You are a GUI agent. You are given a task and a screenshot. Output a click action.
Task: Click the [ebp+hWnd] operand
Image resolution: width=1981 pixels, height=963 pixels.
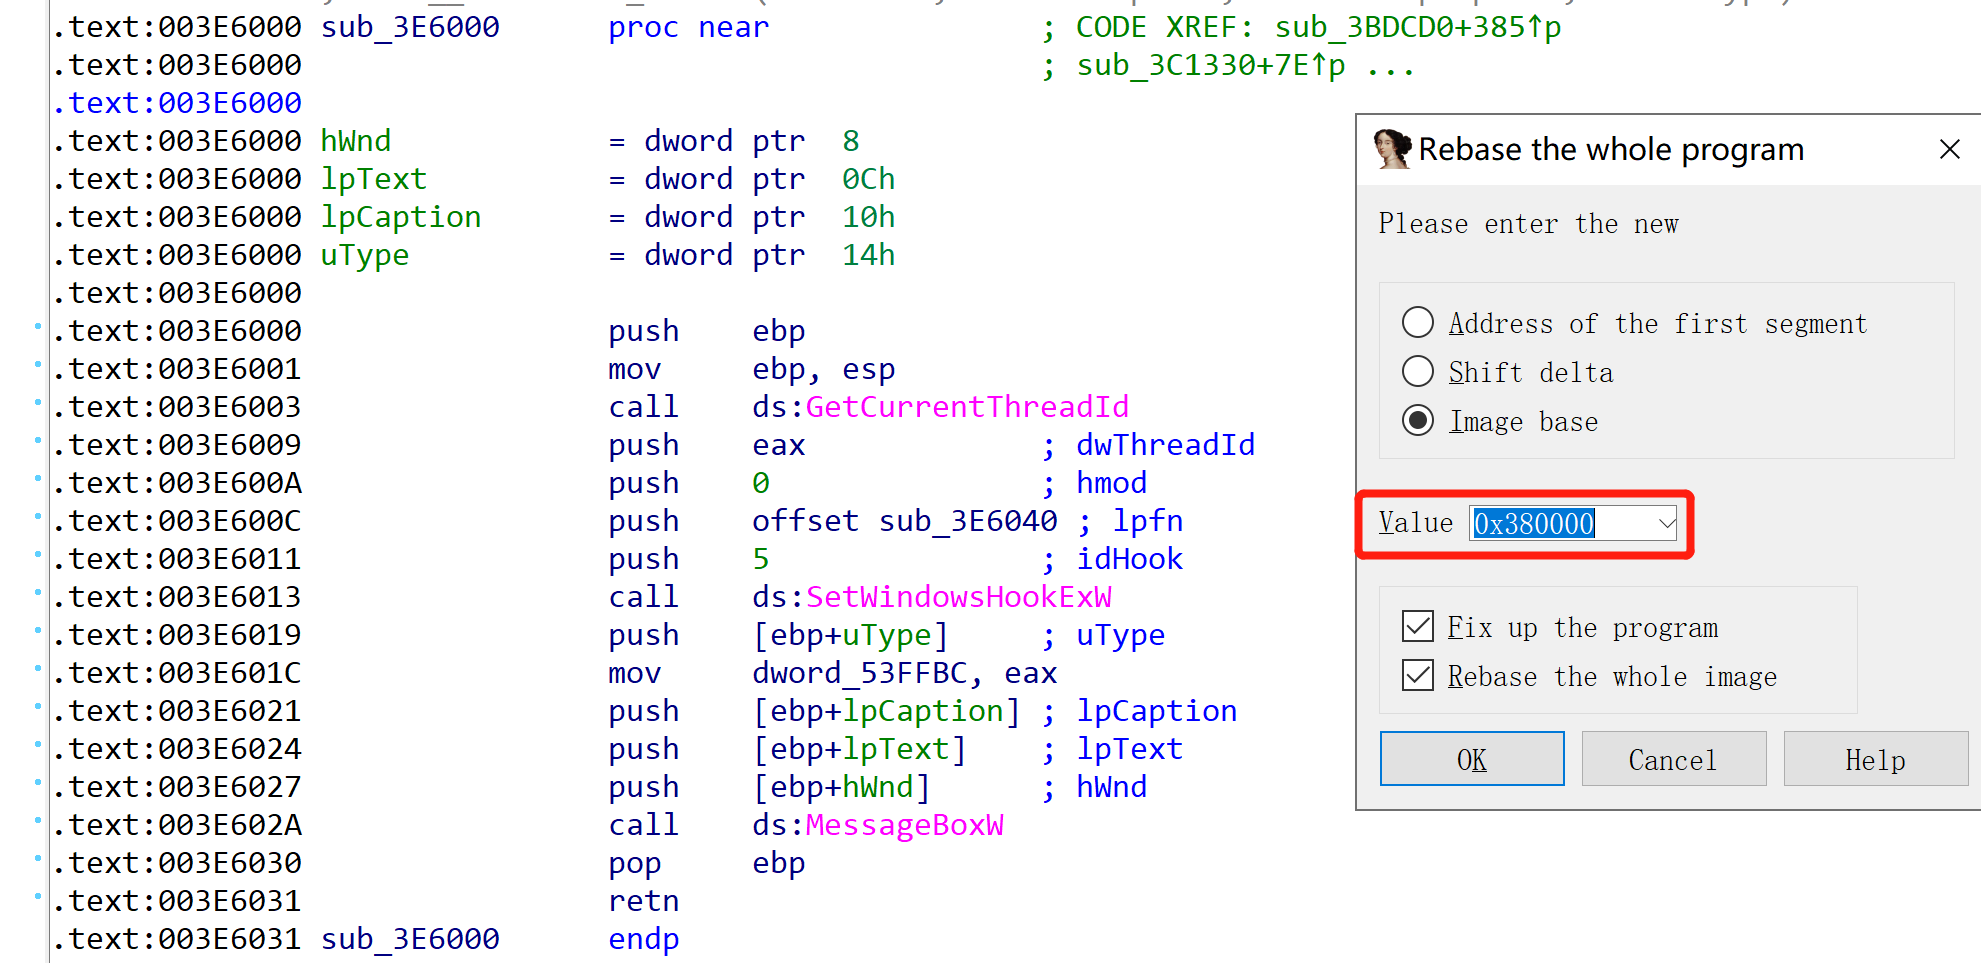pos(841,787)
